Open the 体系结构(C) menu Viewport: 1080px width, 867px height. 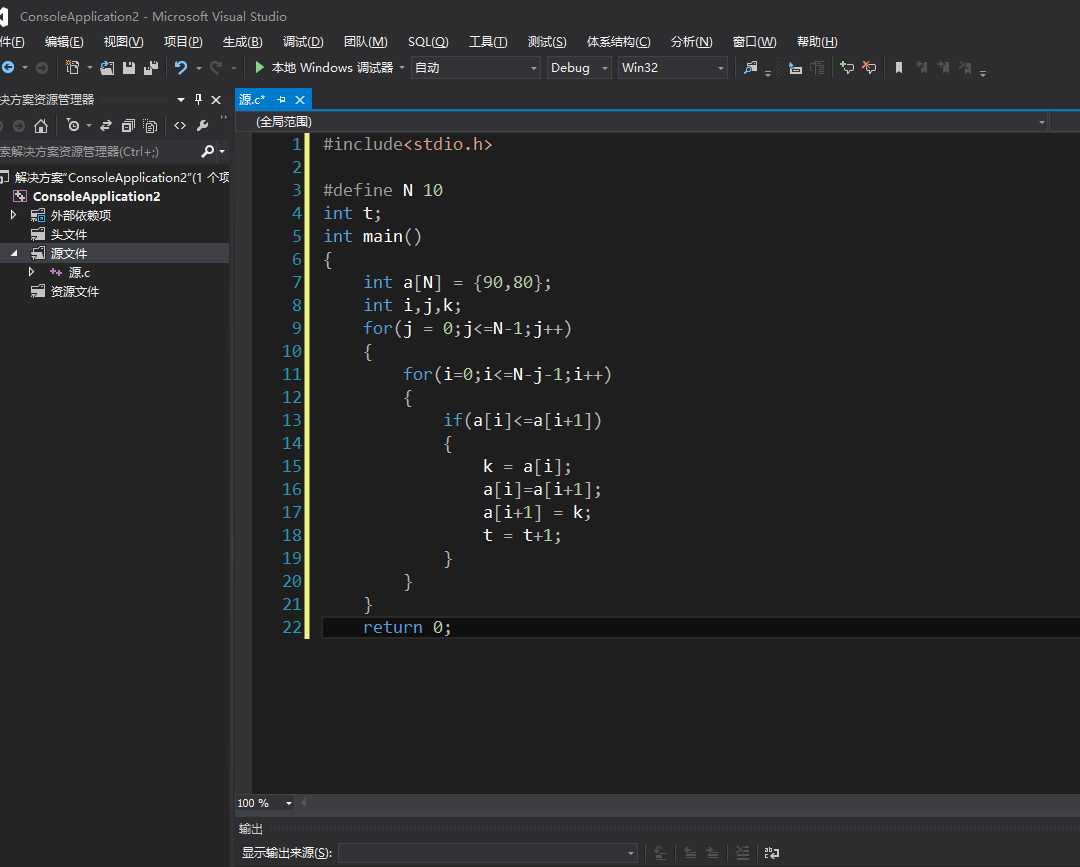[619, 42]
